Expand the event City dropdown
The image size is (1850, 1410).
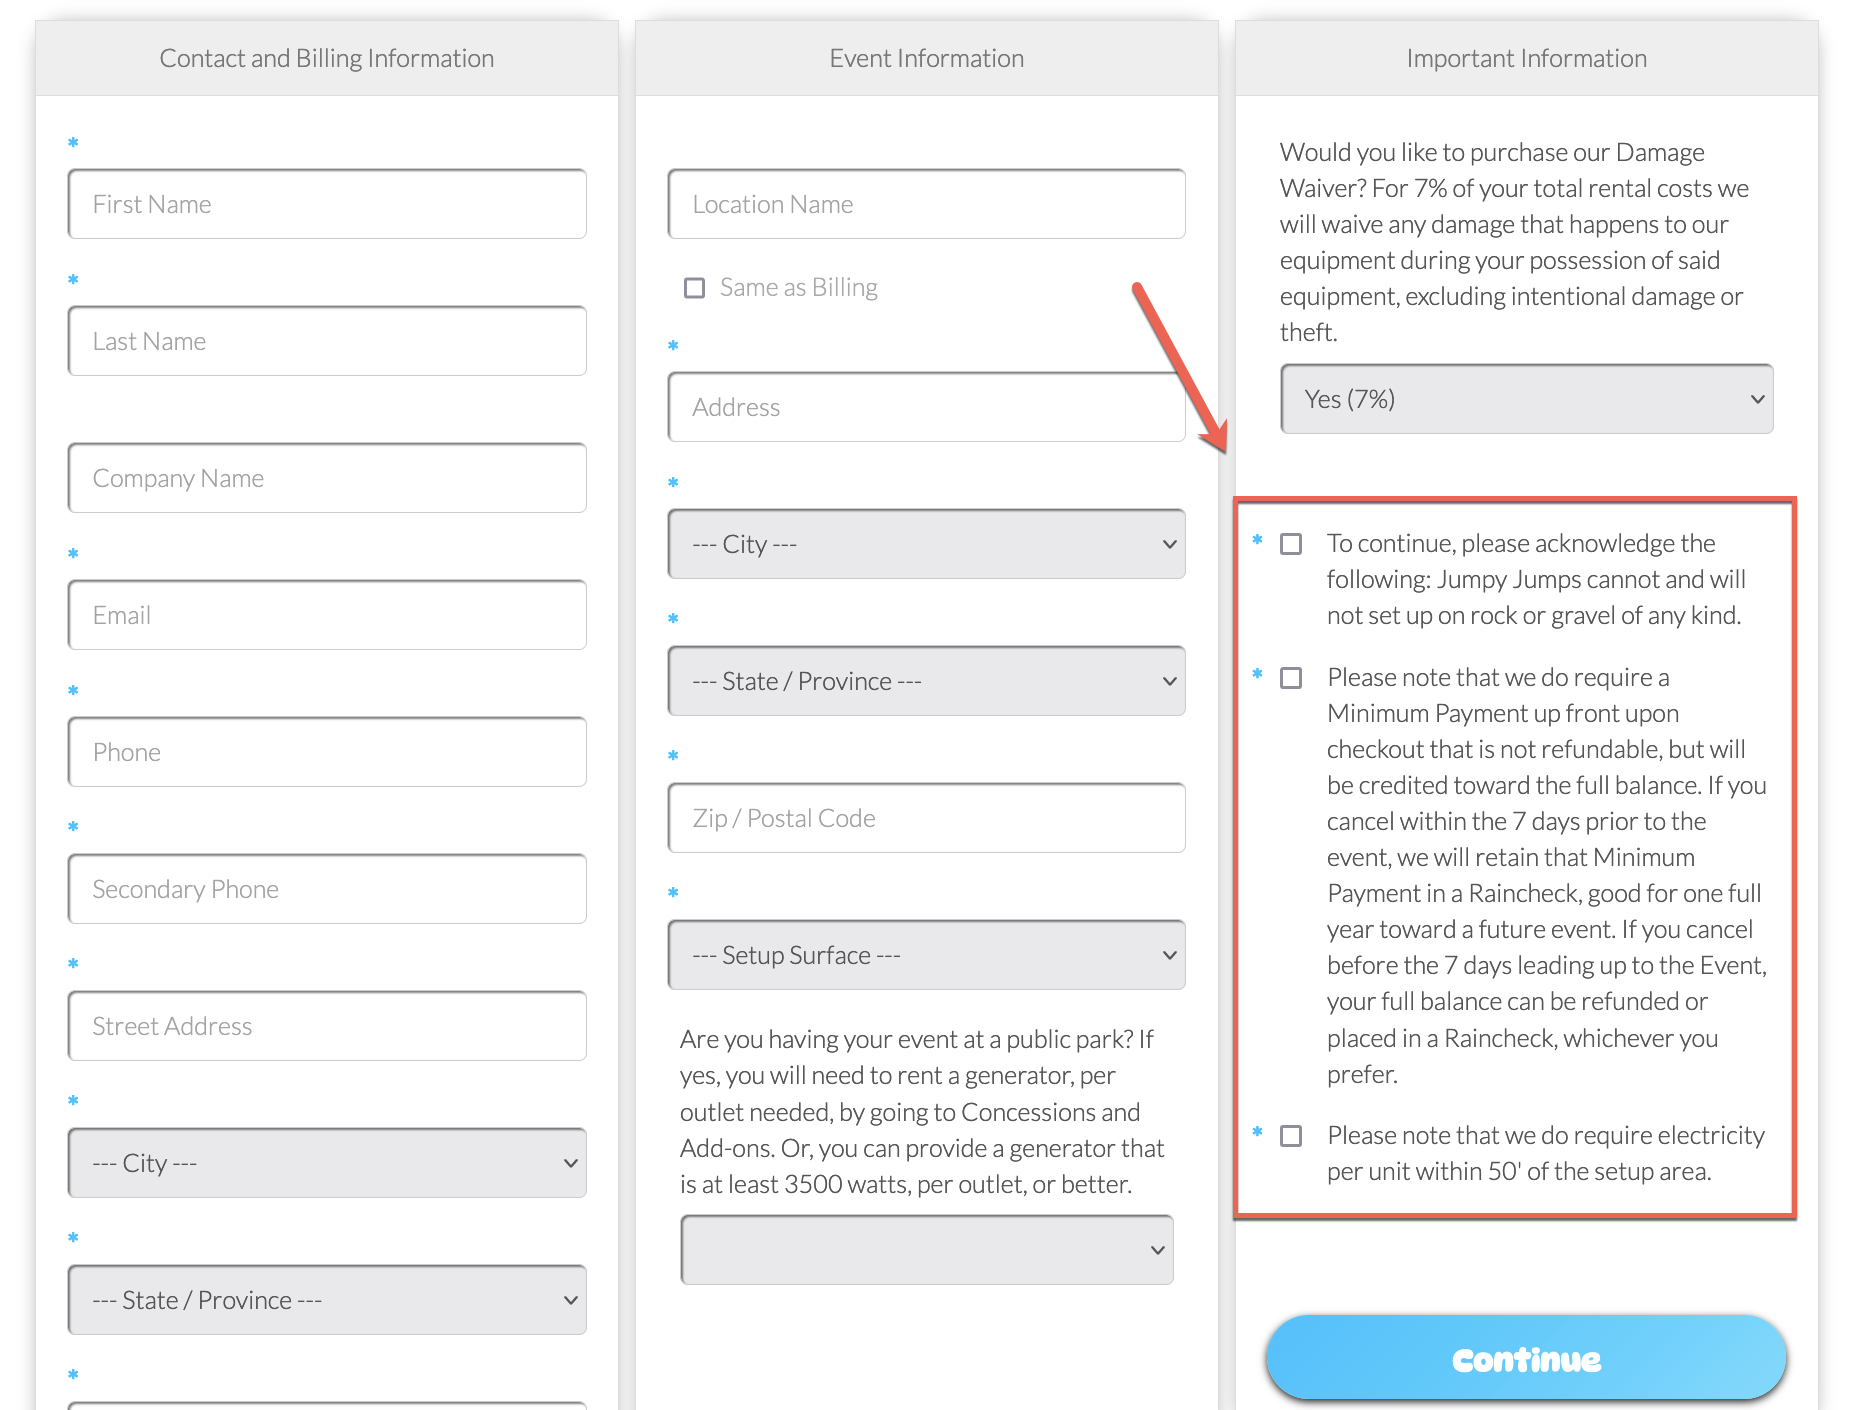pyautogui.click(x=926, y=544)
